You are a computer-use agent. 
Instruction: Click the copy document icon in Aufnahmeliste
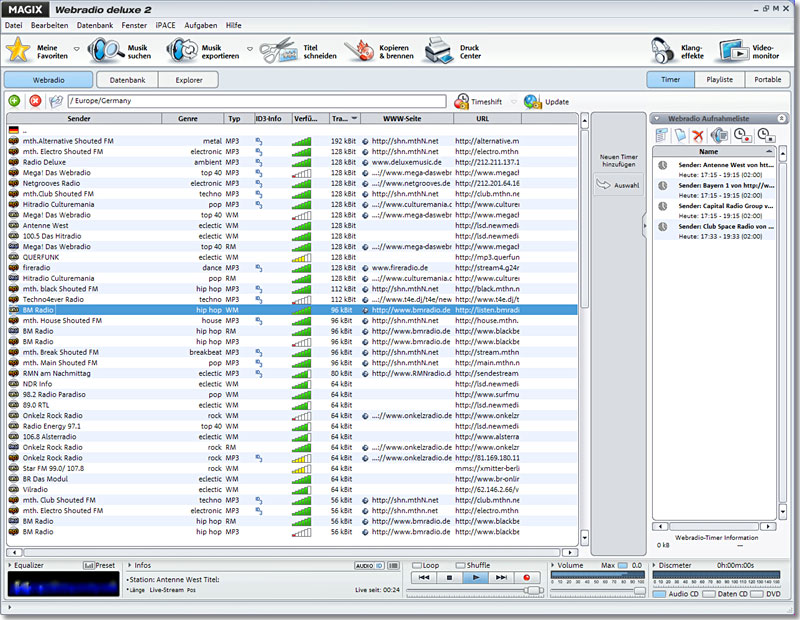tap(680, 135)
